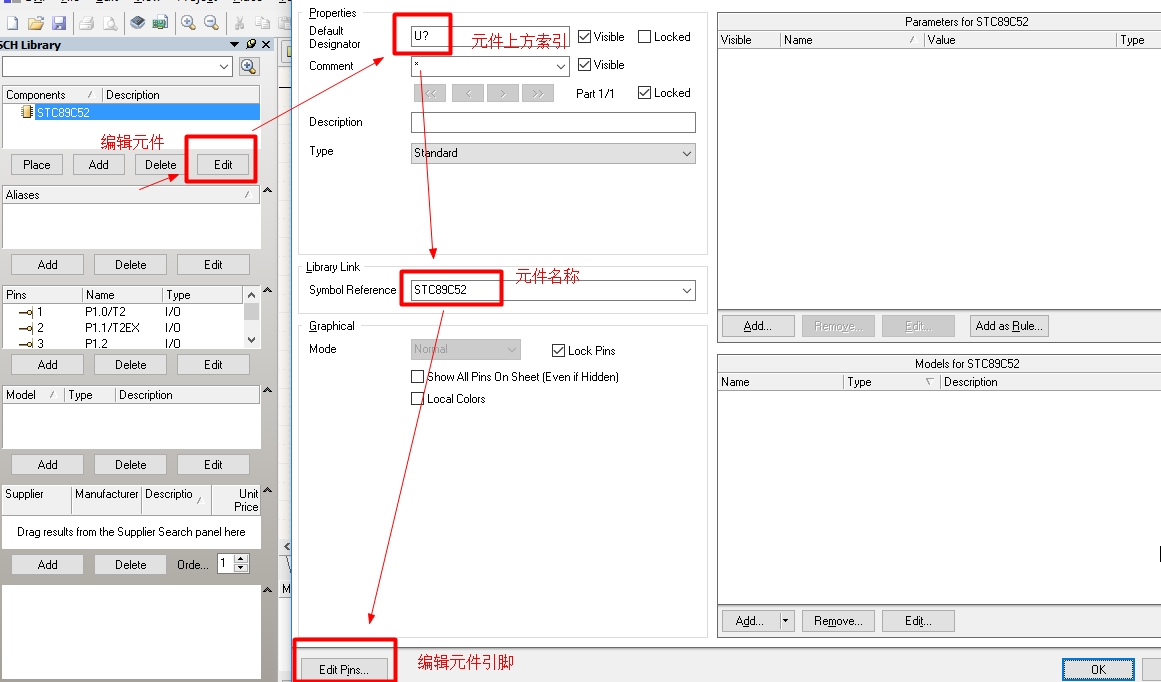The image size is (1161, 682).
Task: Collapse the Model section arrow
Action: 268,390
